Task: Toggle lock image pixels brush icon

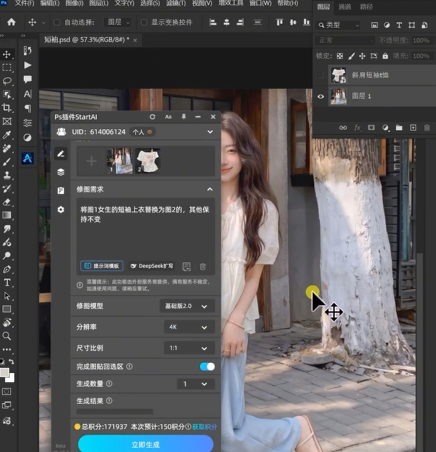Action: click(351, 56)
